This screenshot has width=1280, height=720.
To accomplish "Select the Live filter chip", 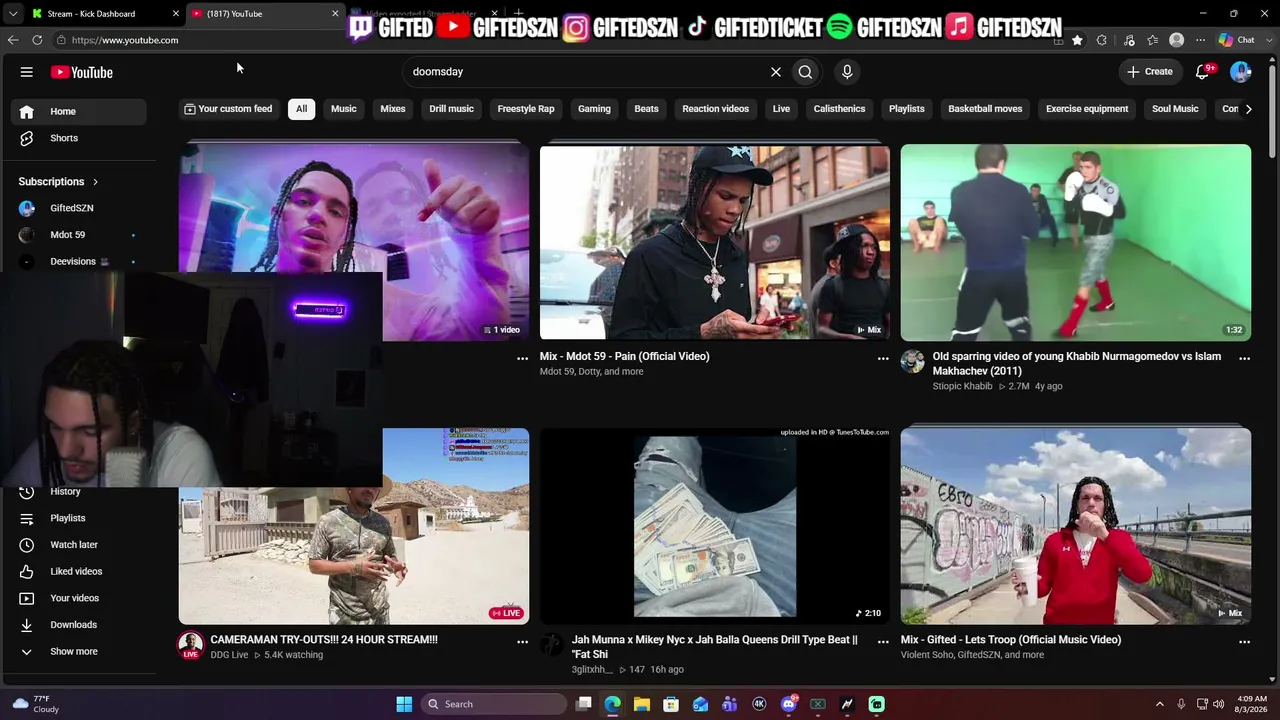I will [781, 109].
